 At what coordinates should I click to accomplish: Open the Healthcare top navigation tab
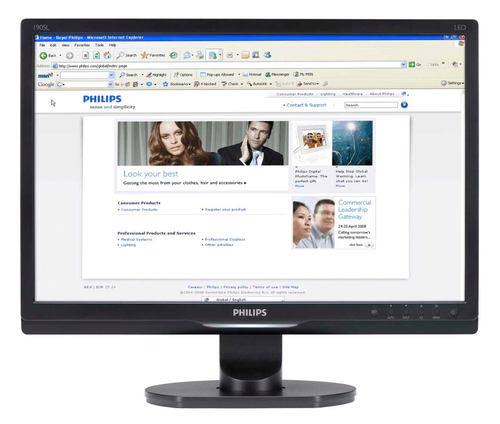click(x=352, y=94)
